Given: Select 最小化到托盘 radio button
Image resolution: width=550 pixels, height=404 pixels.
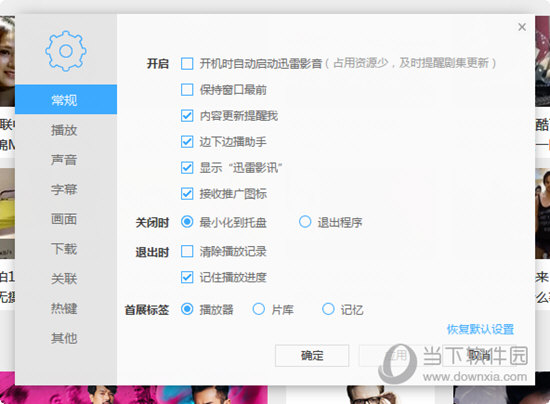Looking at the screenshot, I should click(187, 222).
